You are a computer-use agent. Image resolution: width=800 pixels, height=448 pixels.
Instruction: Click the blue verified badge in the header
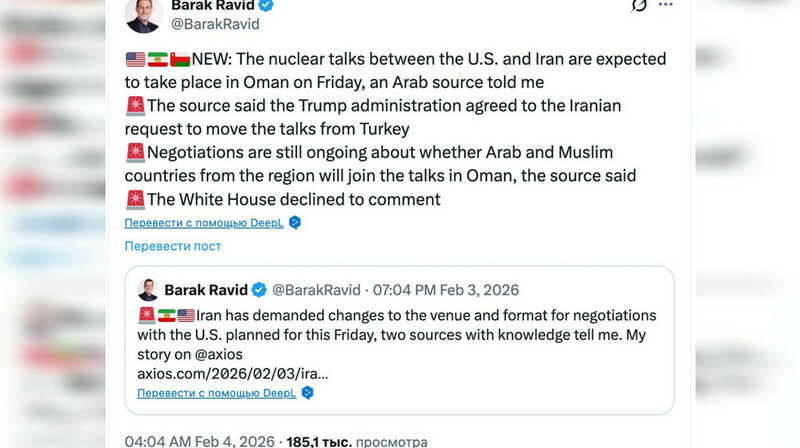click(267, 5)
